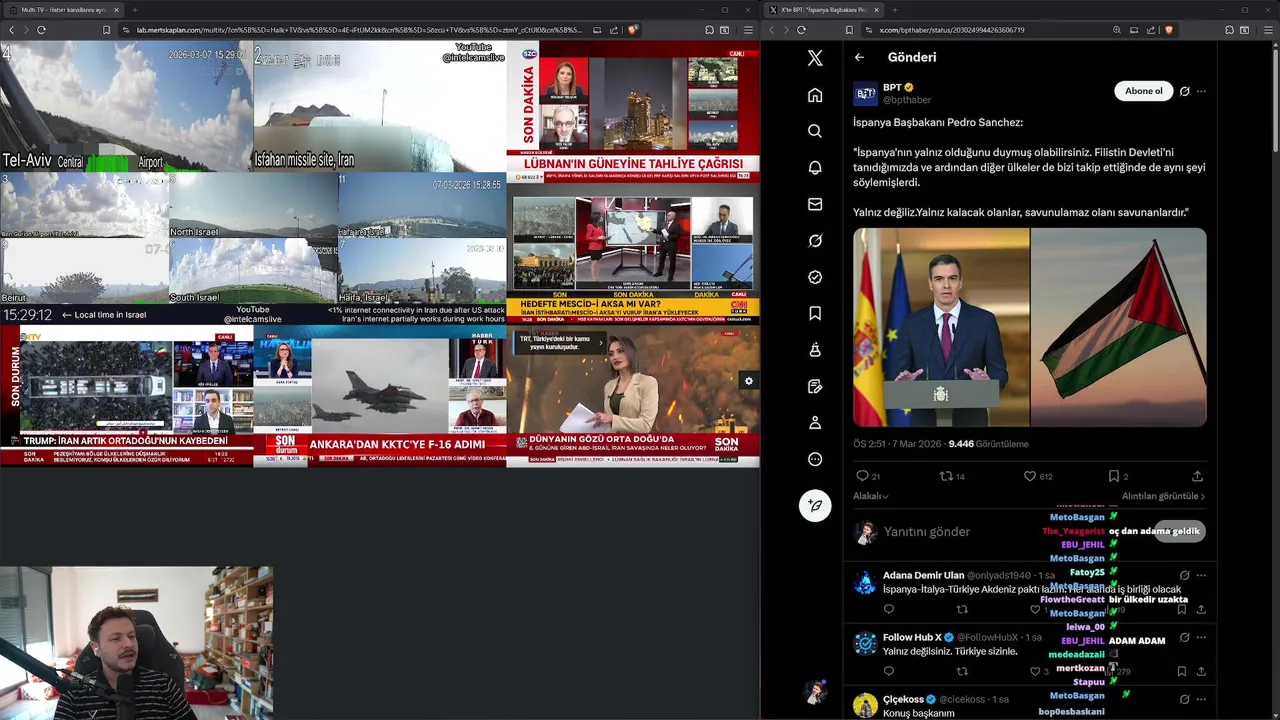1280x720 pixels.
Task: Select Ankara'dan KKTC'ye F-16 news tile
Action: [x=380, y=396]
